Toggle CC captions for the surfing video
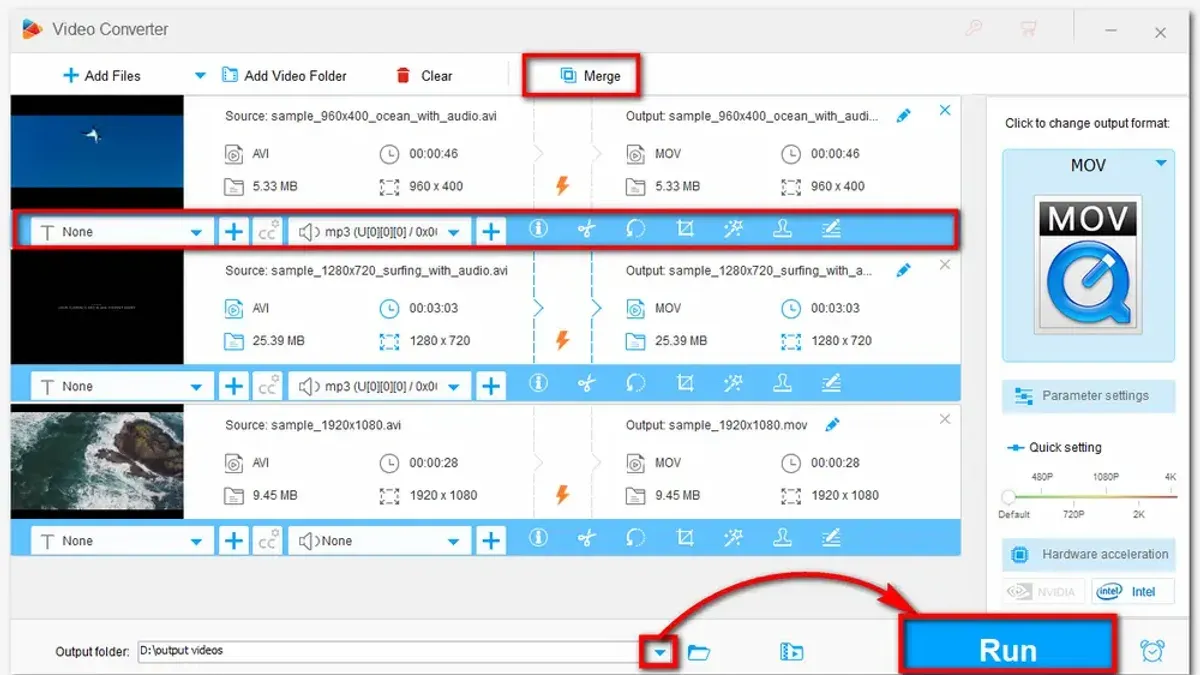The image size is (1200, 675). pos(267,386)
